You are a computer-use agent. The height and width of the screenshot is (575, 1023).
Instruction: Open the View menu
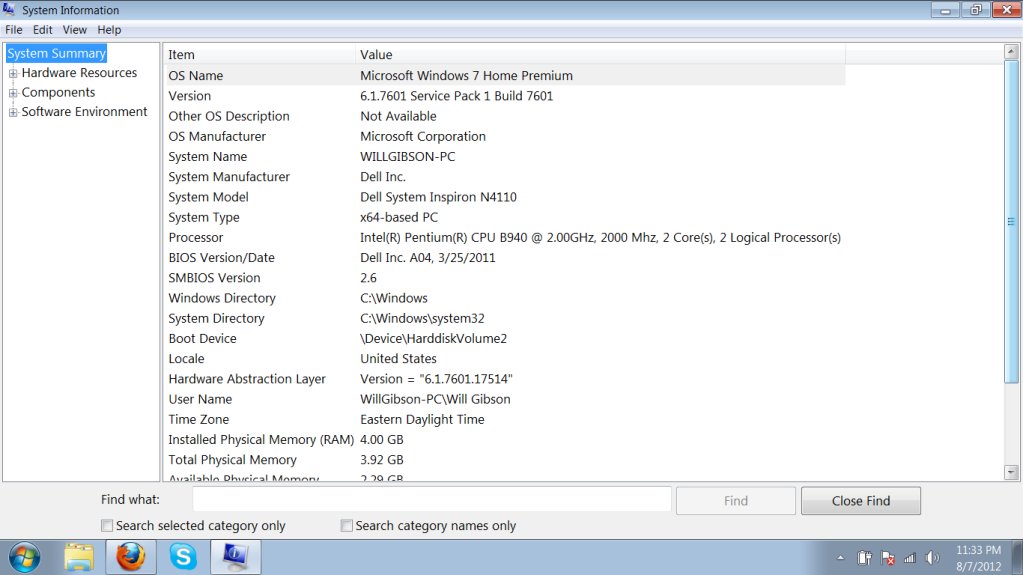point(74,30)
